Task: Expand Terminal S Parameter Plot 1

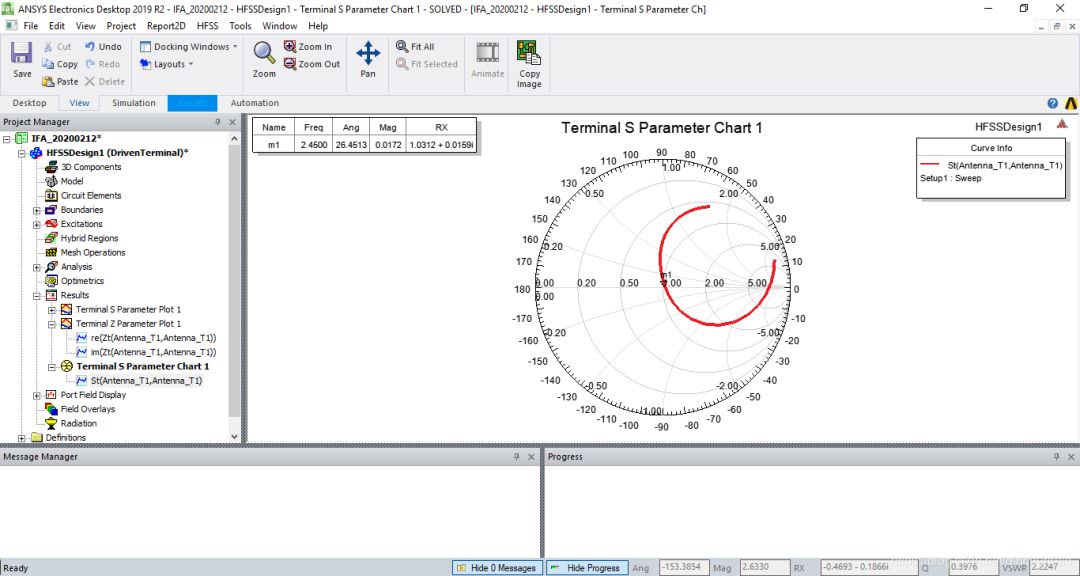Action: click(52, 310)
